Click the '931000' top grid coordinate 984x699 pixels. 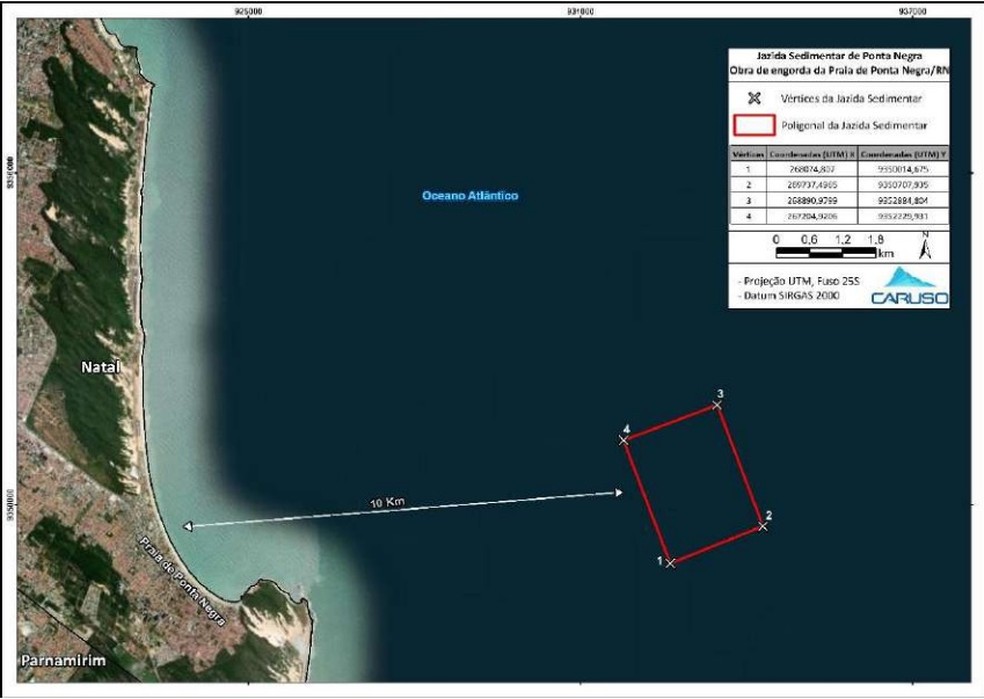point(580,11)
